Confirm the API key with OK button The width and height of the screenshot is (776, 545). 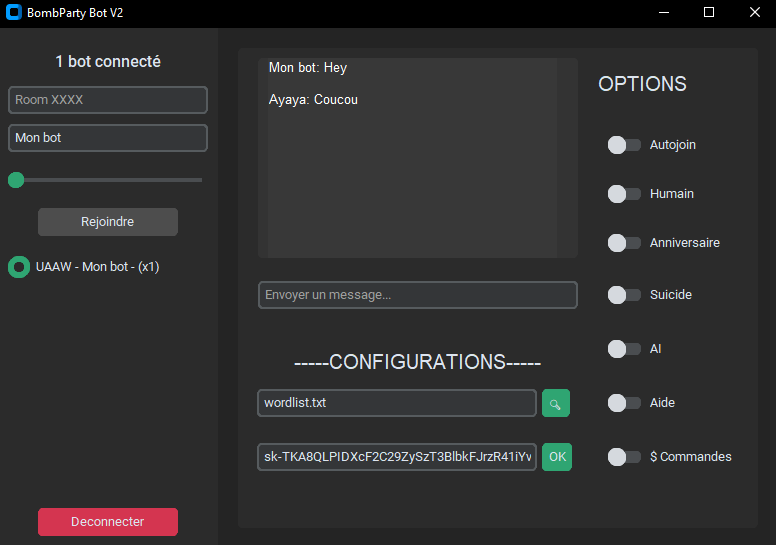557,457
